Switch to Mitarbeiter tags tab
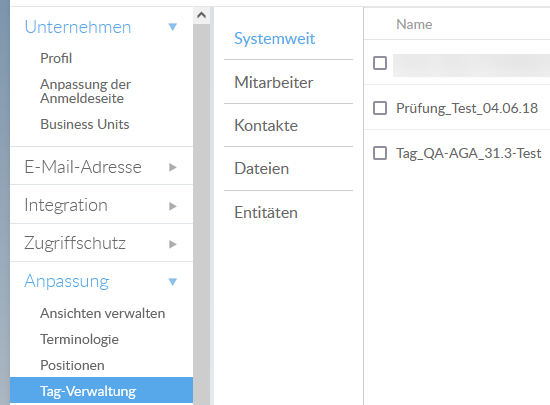This screenshot has width=550, height=405. pos(274,83)
